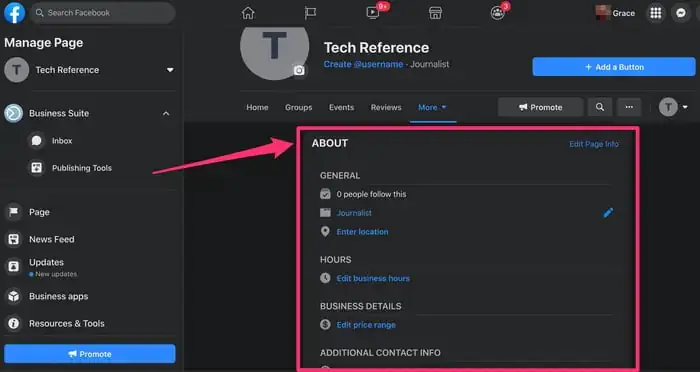
Task: Click the Enter location link
Action: click(x=362, y=232)
